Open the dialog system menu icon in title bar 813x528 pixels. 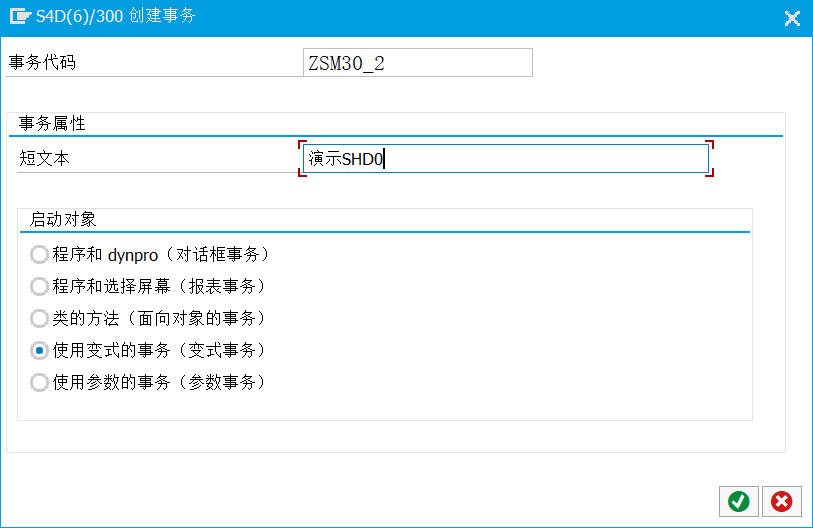20,16
